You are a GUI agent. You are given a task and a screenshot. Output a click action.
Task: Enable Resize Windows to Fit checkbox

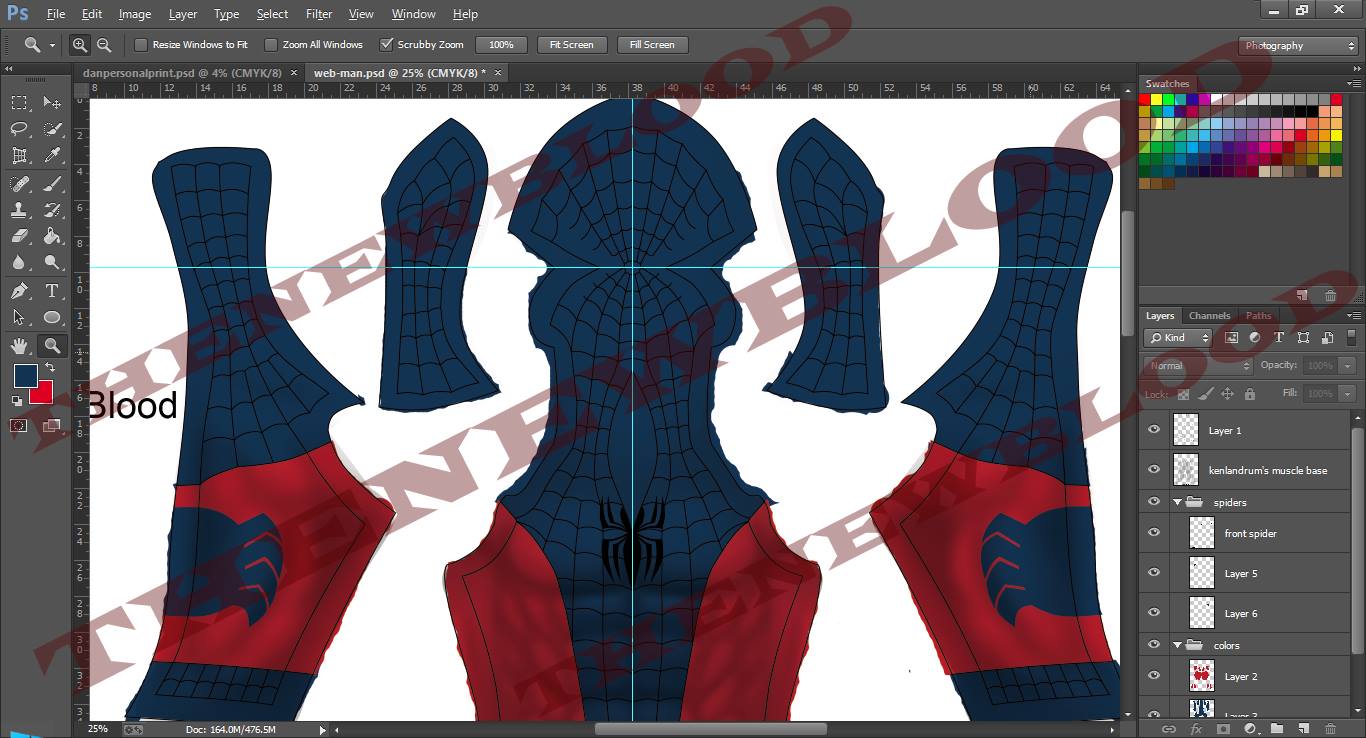click(x=141, y=45)
